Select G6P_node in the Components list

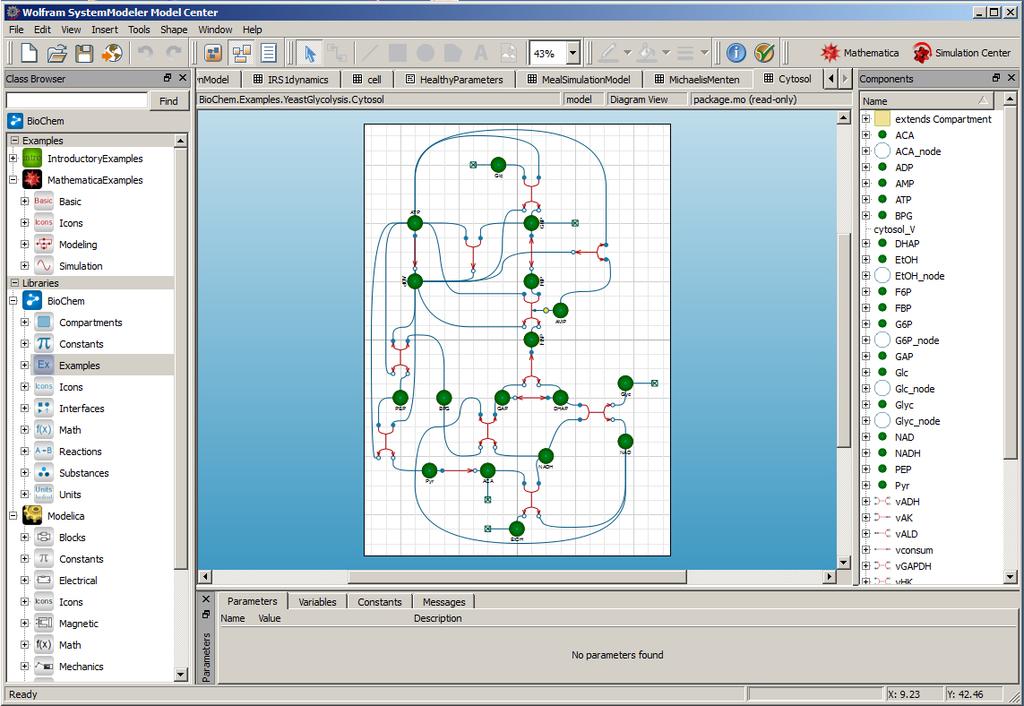click(917, 340)
